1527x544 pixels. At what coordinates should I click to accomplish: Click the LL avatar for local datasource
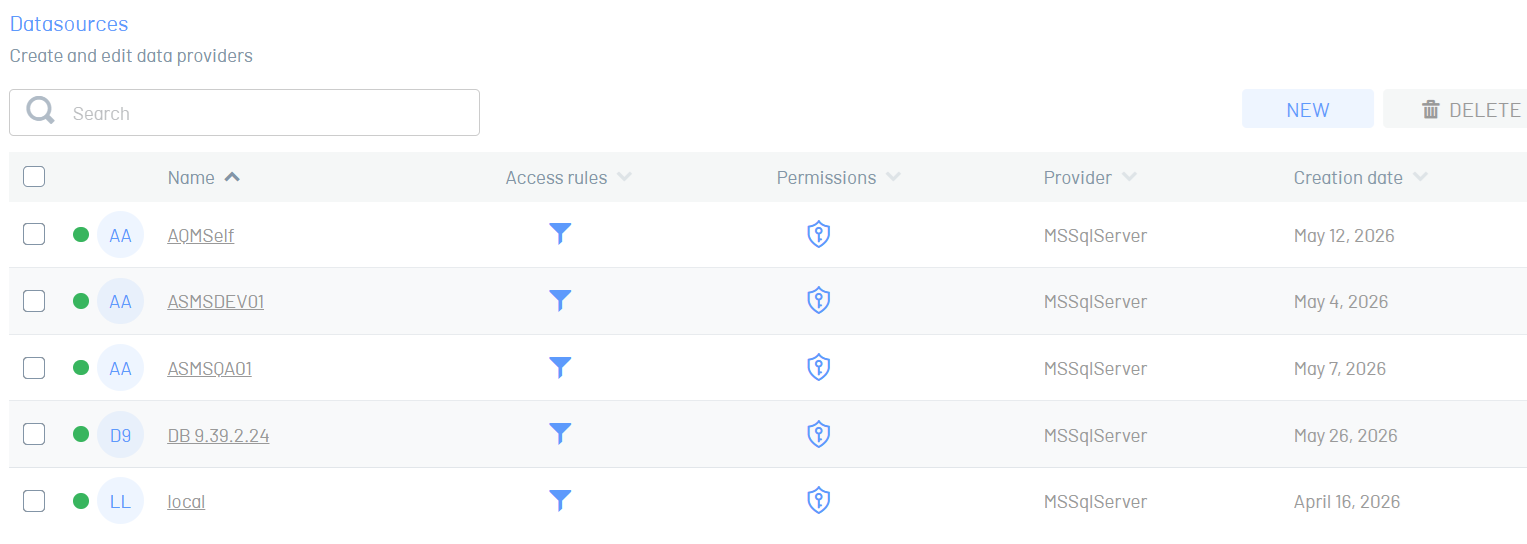(x=120, y=501)
